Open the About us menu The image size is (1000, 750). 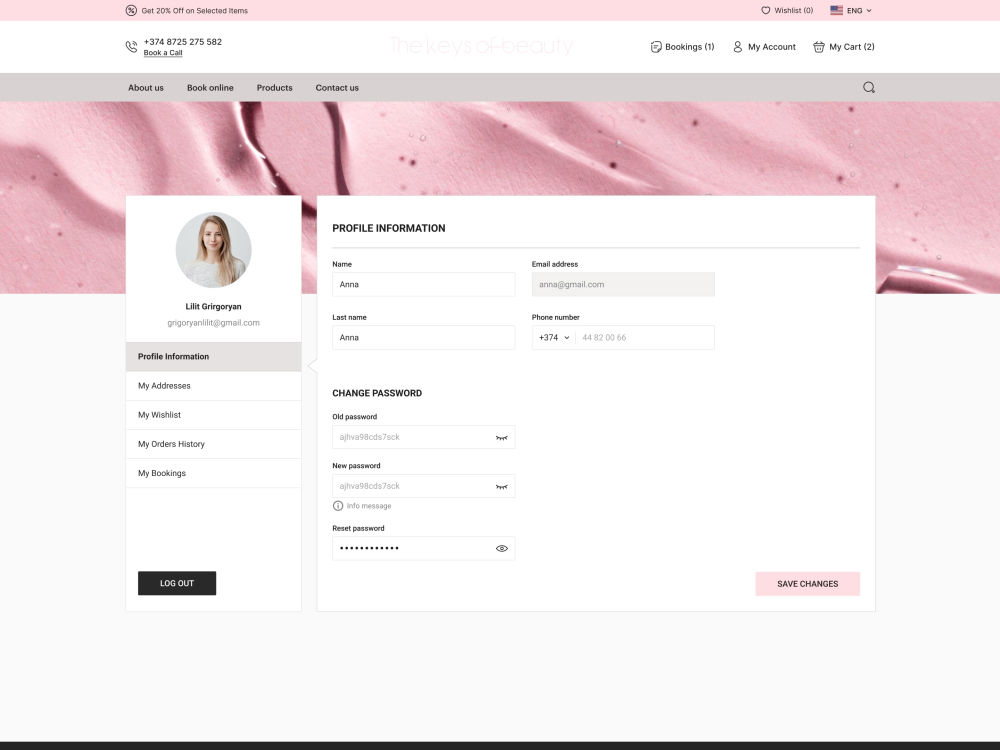145,87
